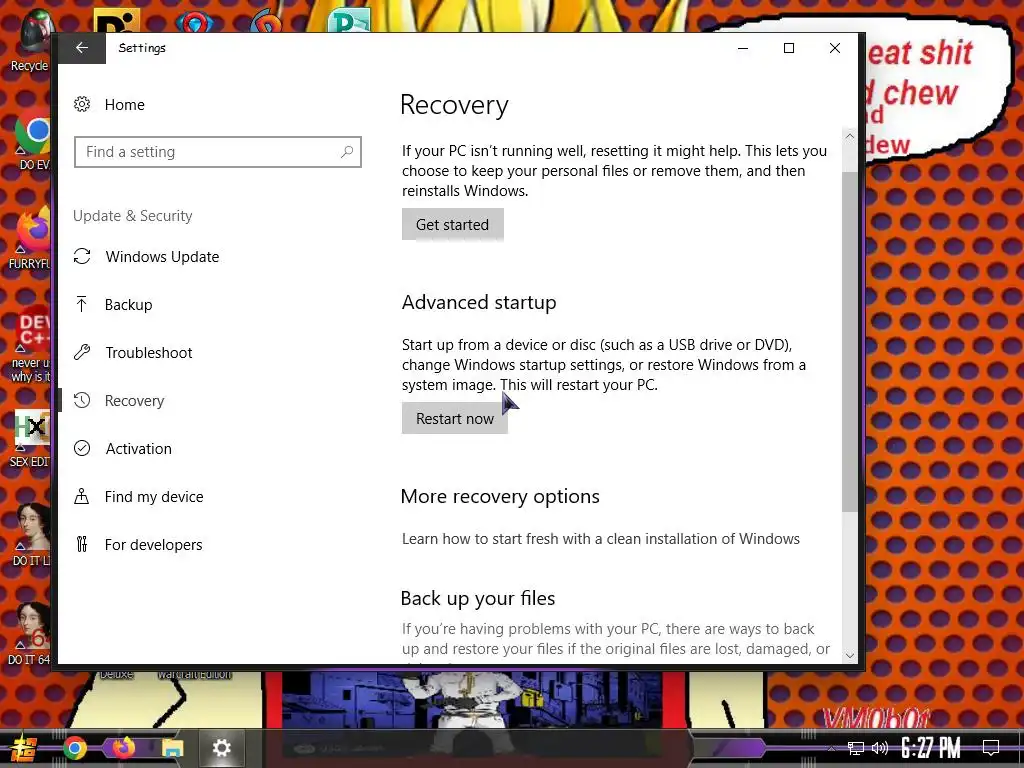Launch Chrome from the taskbar
The width and height of the screenshot is (1024, 768).
(74, 748)
